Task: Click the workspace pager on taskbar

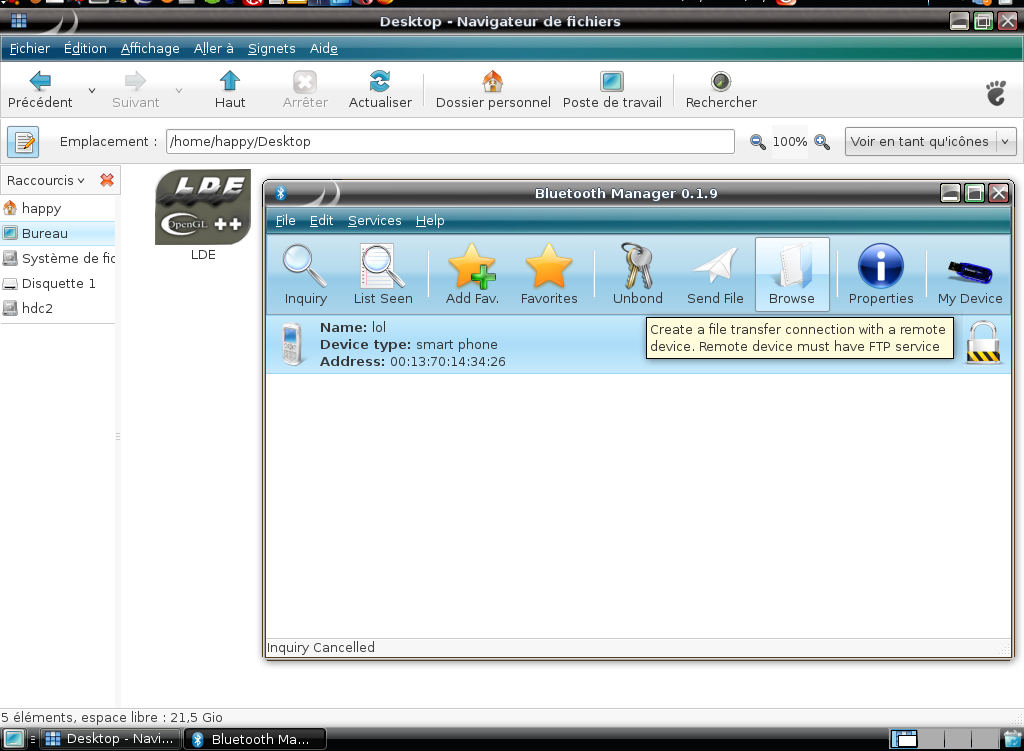Action: click(944, 739)
